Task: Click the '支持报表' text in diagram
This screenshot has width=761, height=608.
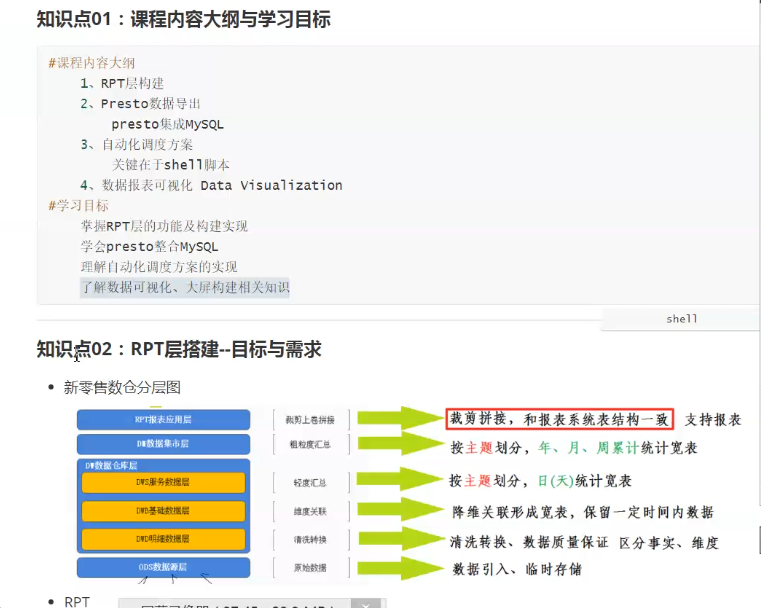Action: pyautogui.click(x=713, y=420)
